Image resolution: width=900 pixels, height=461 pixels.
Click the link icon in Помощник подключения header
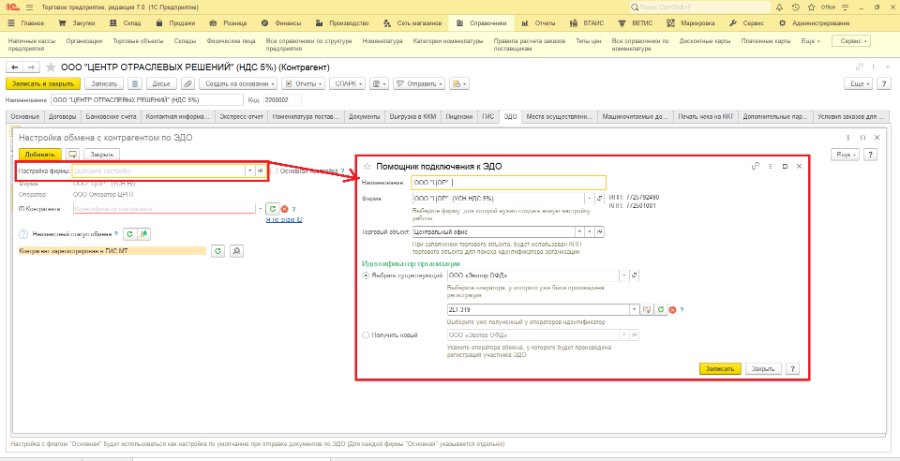tap(755, 166)
